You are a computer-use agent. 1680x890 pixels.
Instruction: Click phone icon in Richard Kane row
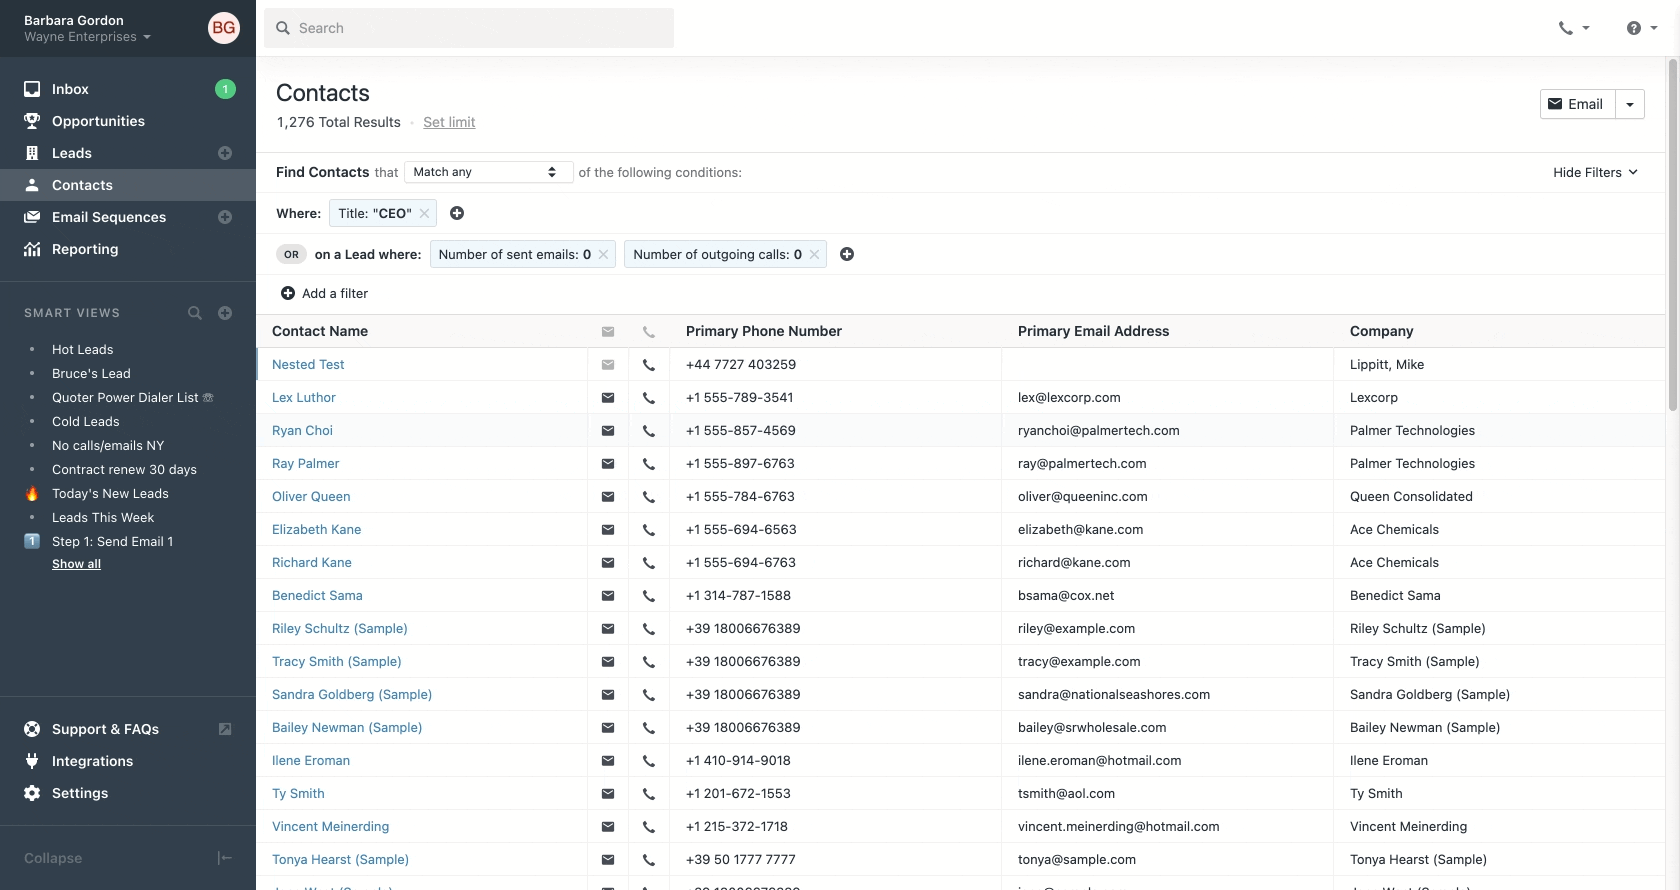649,563
